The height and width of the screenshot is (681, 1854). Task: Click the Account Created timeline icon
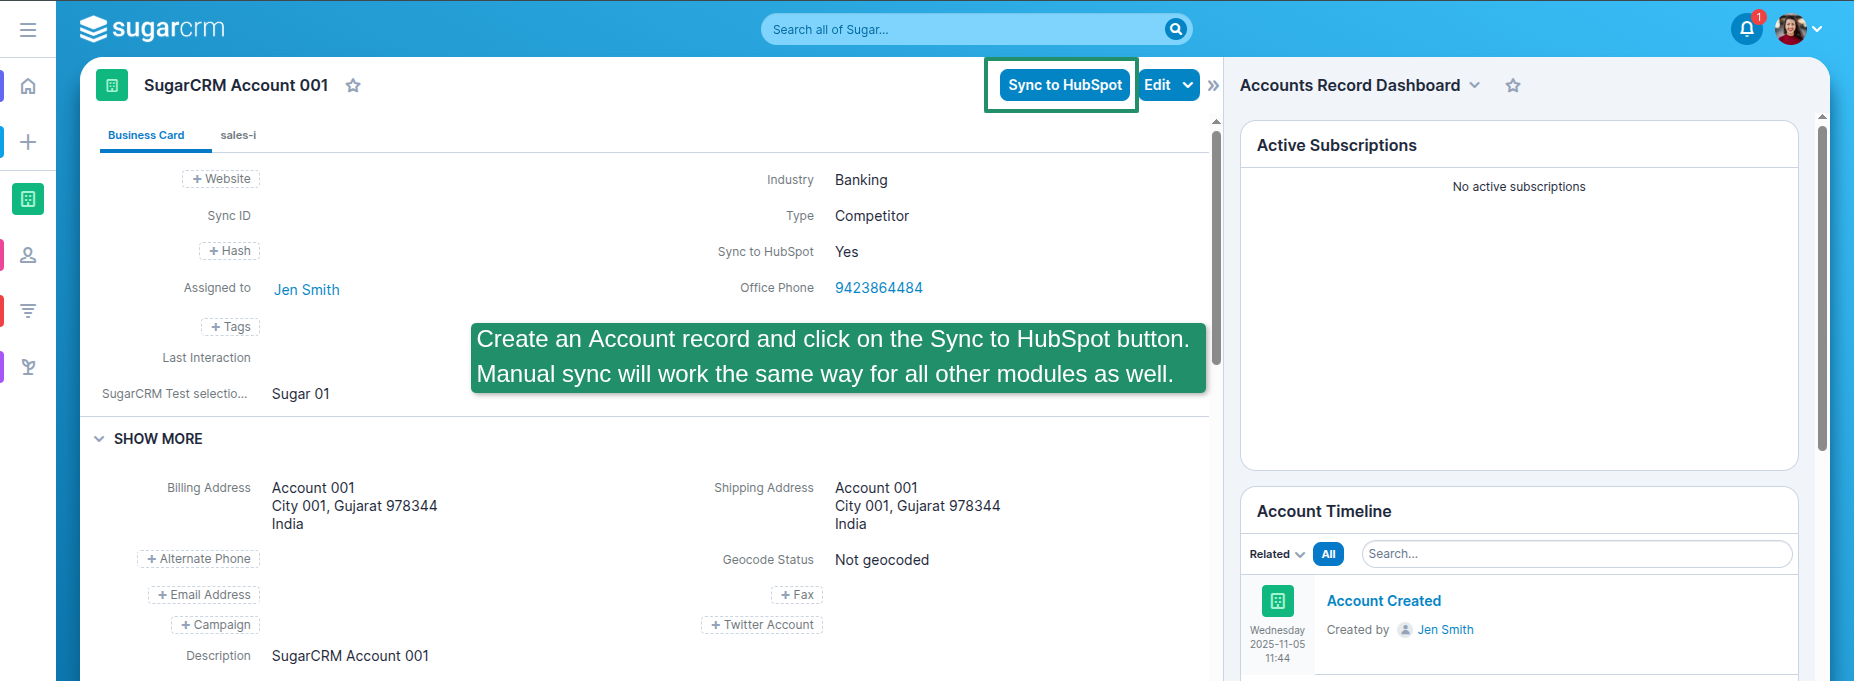[x=1278, y=601]
